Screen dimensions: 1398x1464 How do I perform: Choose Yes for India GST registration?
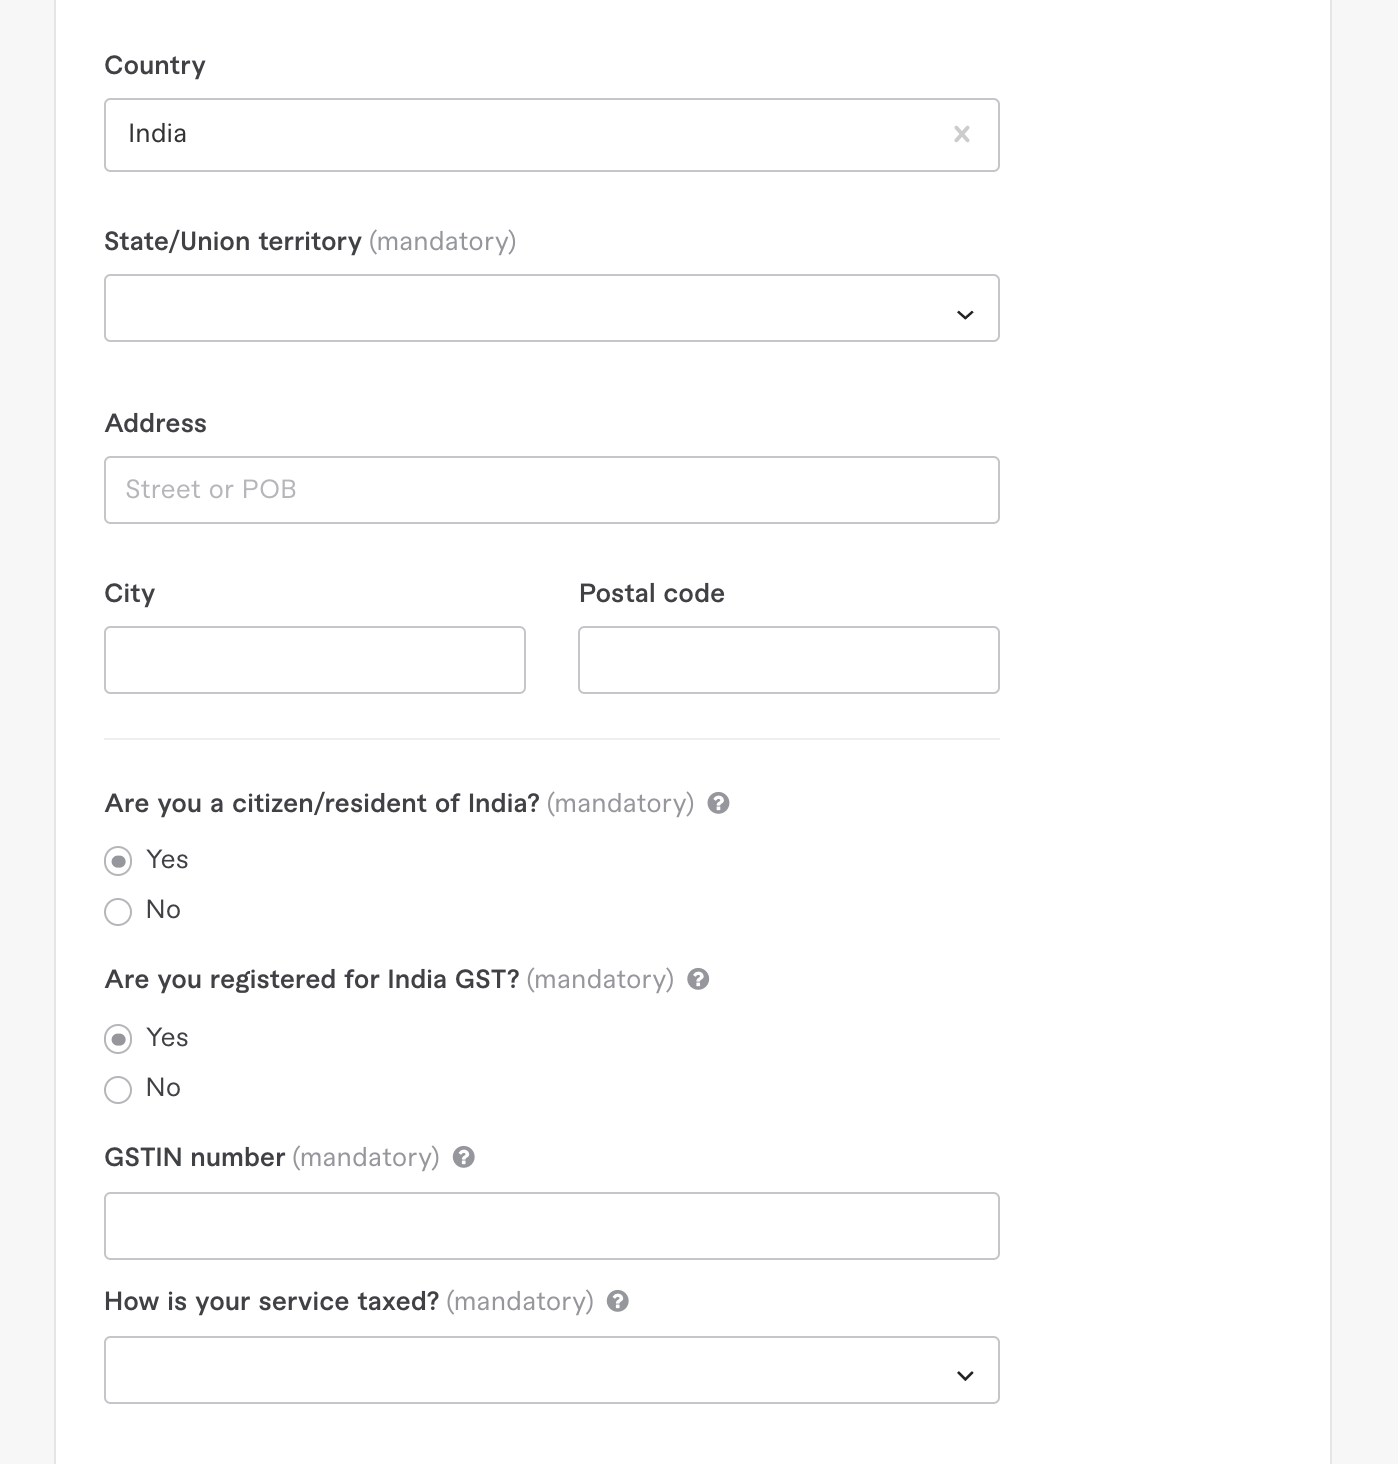pos(118,1039)
